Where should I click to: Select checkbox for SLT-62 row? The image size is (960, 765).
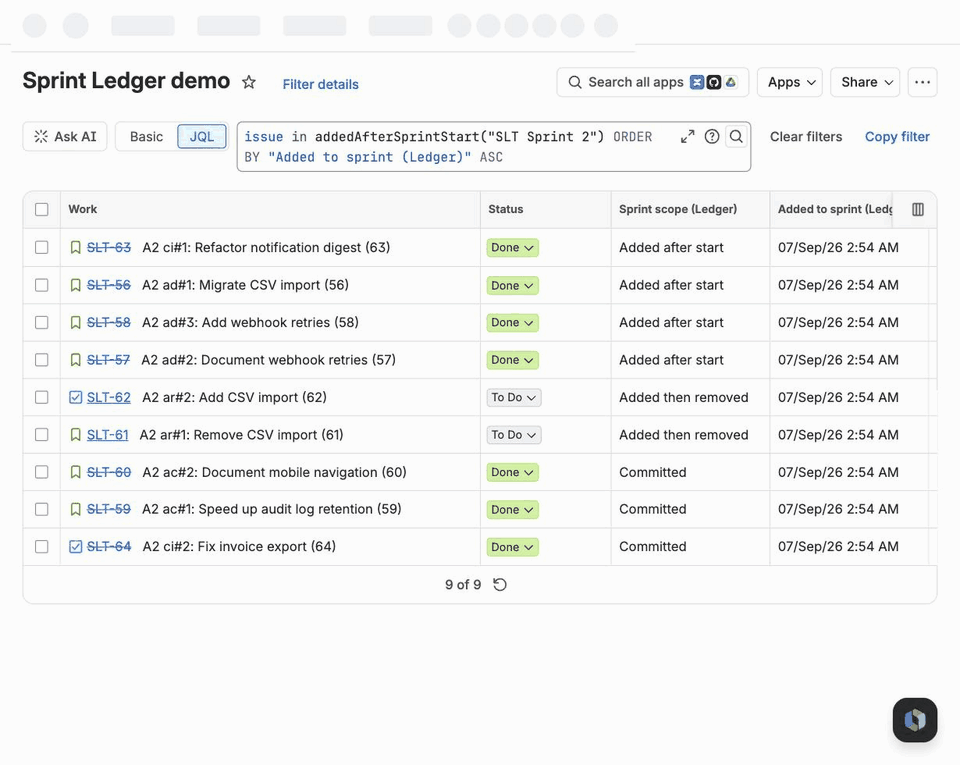click(42, 397)
